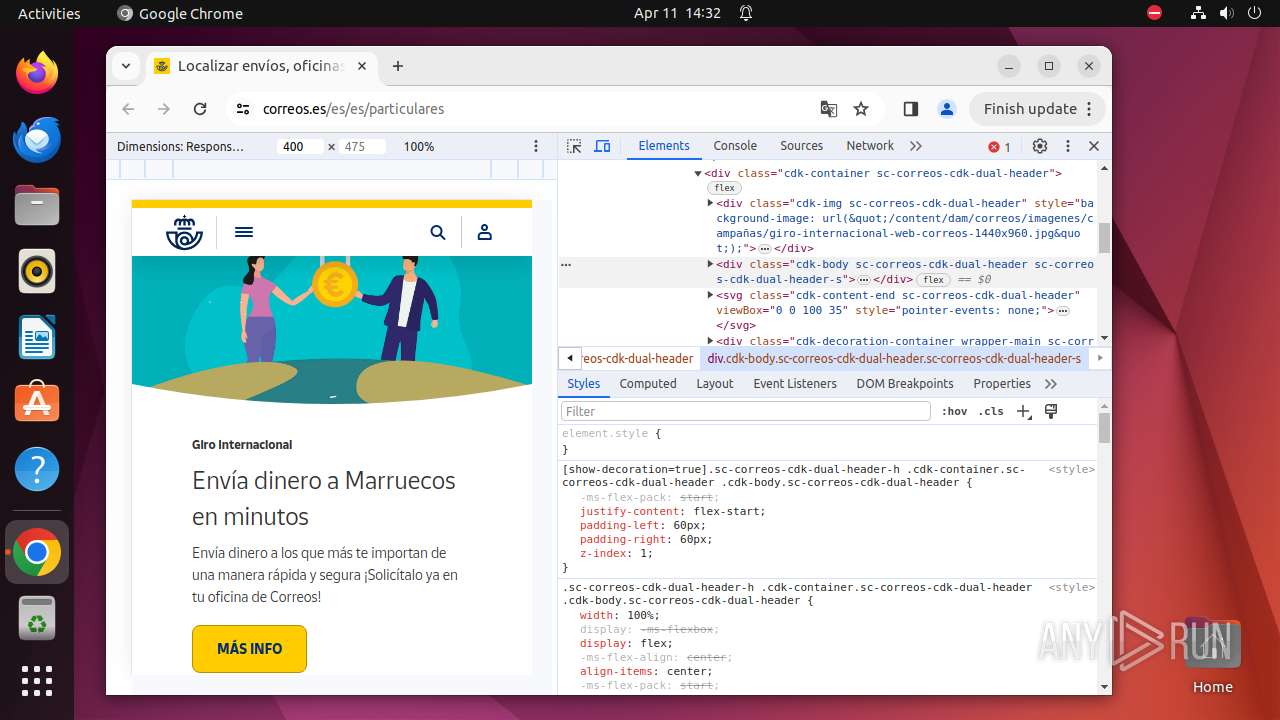The height and width of the screenshot is (720, 1280).
Task: Open Firefox from the dock
Action: pos(37,73)
